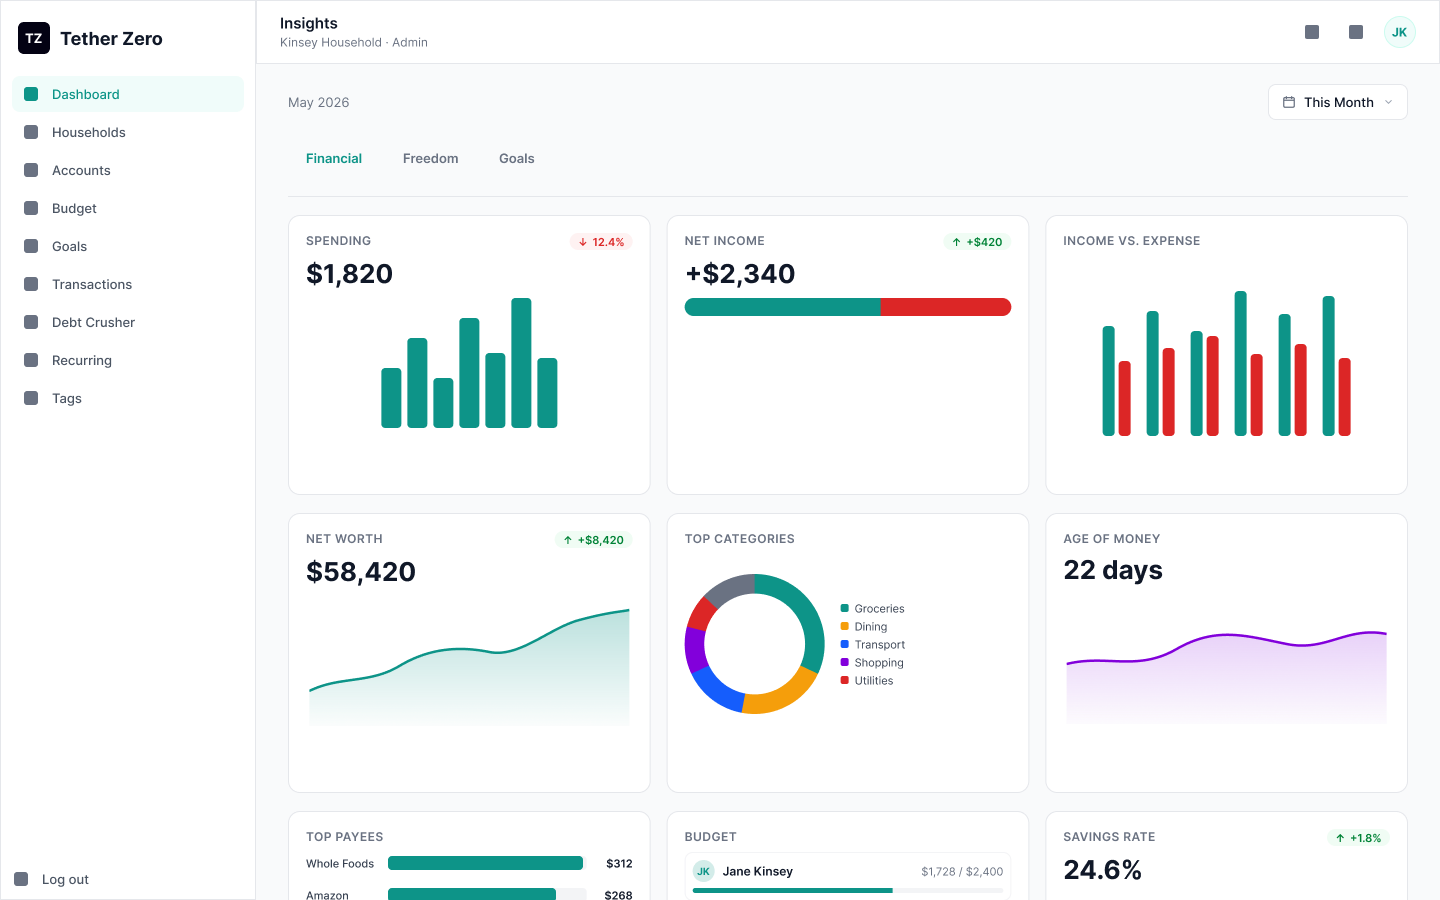Click the Households sidebar icon

[31, 132]
